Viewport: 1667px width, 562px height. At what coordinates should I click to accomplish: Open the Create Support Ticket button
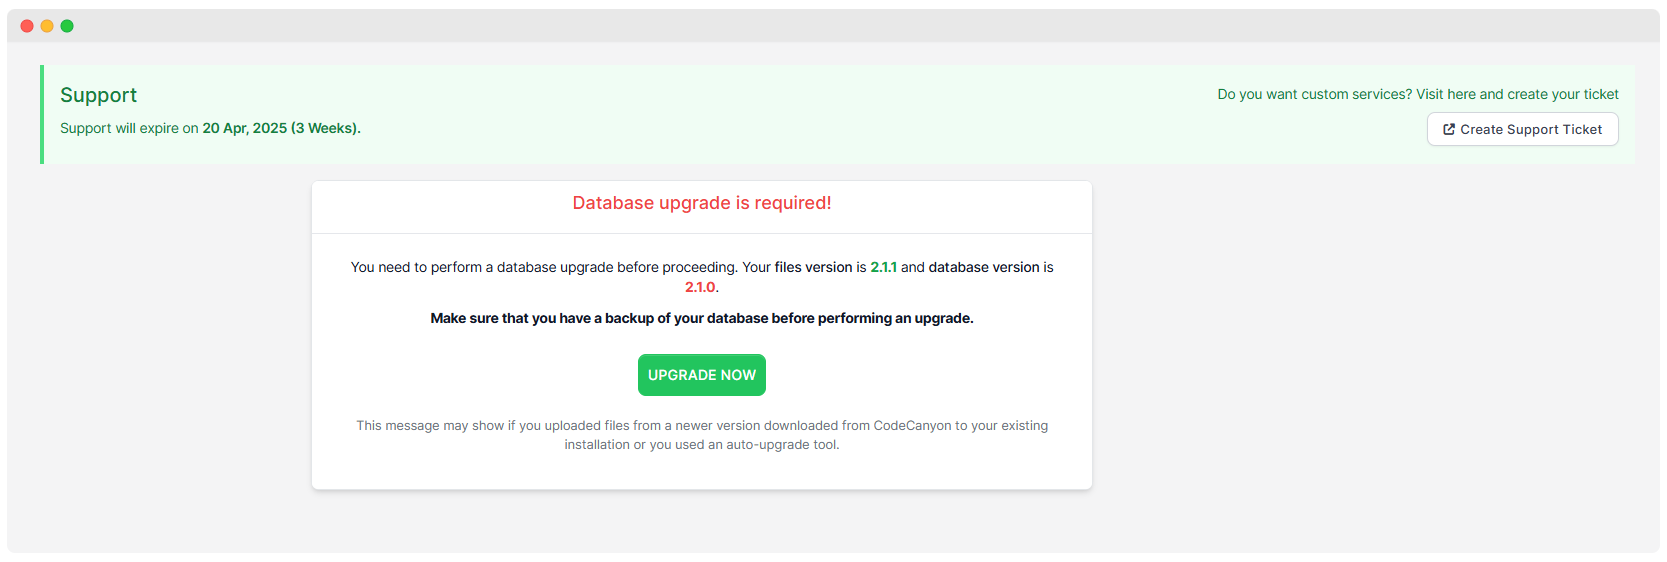pos(1522,129)
